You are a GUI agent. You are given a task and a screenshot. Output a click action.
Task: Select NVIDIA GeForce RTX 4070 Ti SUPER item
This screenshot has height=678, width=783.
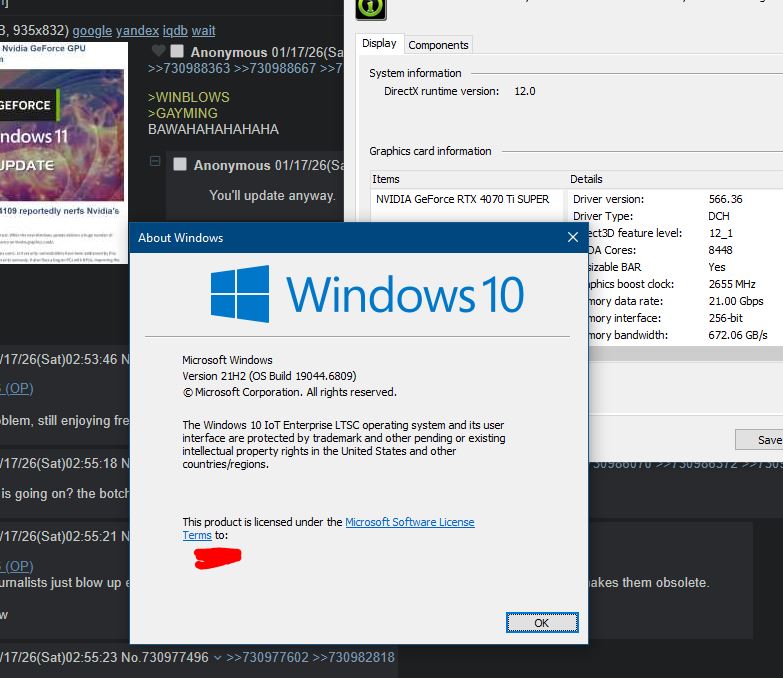[x=462, y=199]
